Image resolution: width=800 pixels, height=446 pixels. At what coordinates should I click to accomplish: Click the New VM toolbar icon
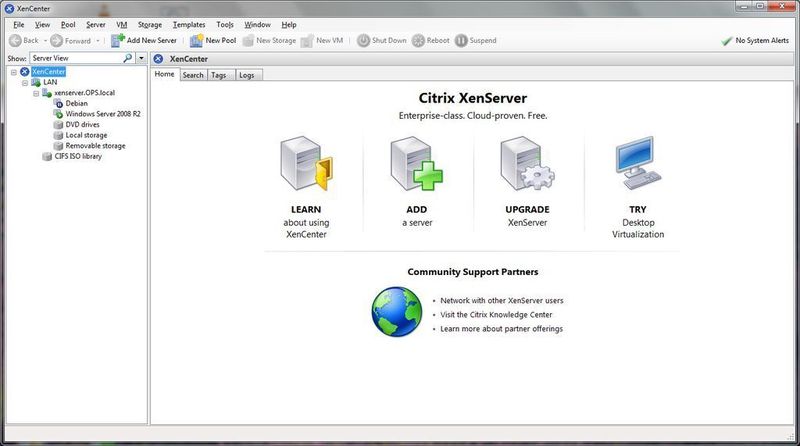point(307,40)
